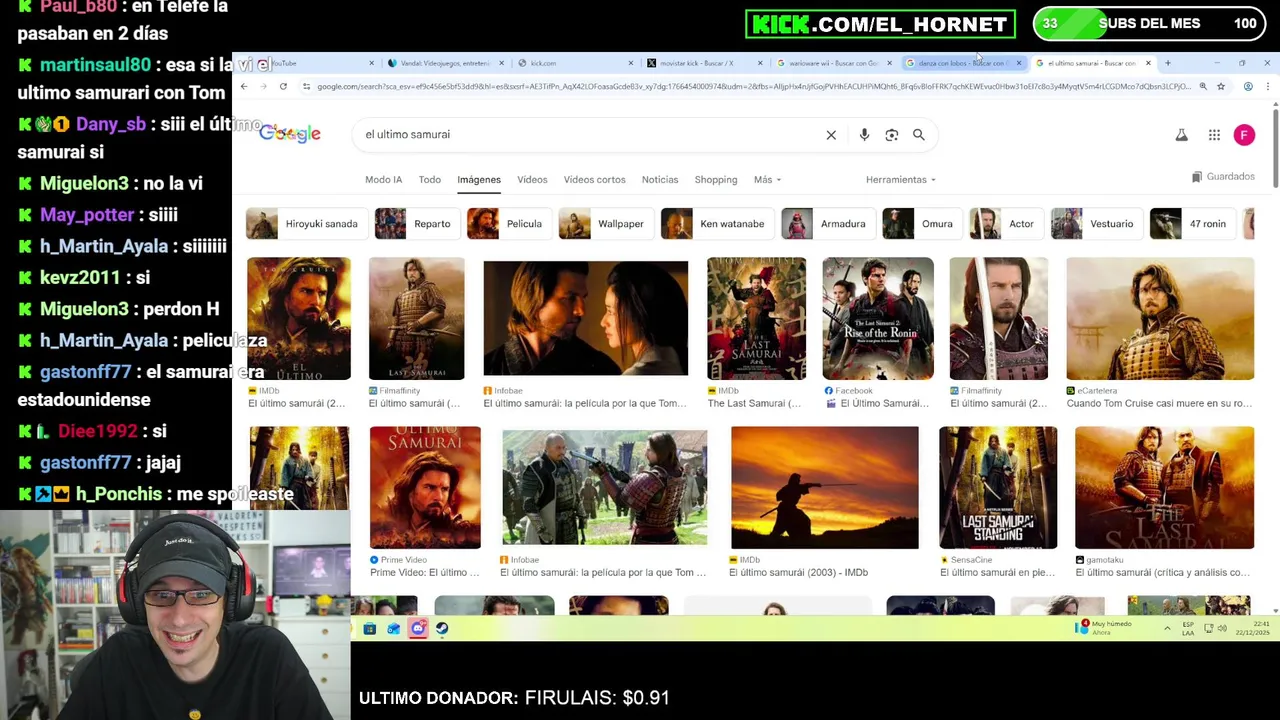Open the 'The Last Samurai' IMDb link text
This screenshot has width=1280, height=720.
pos(754,404)
